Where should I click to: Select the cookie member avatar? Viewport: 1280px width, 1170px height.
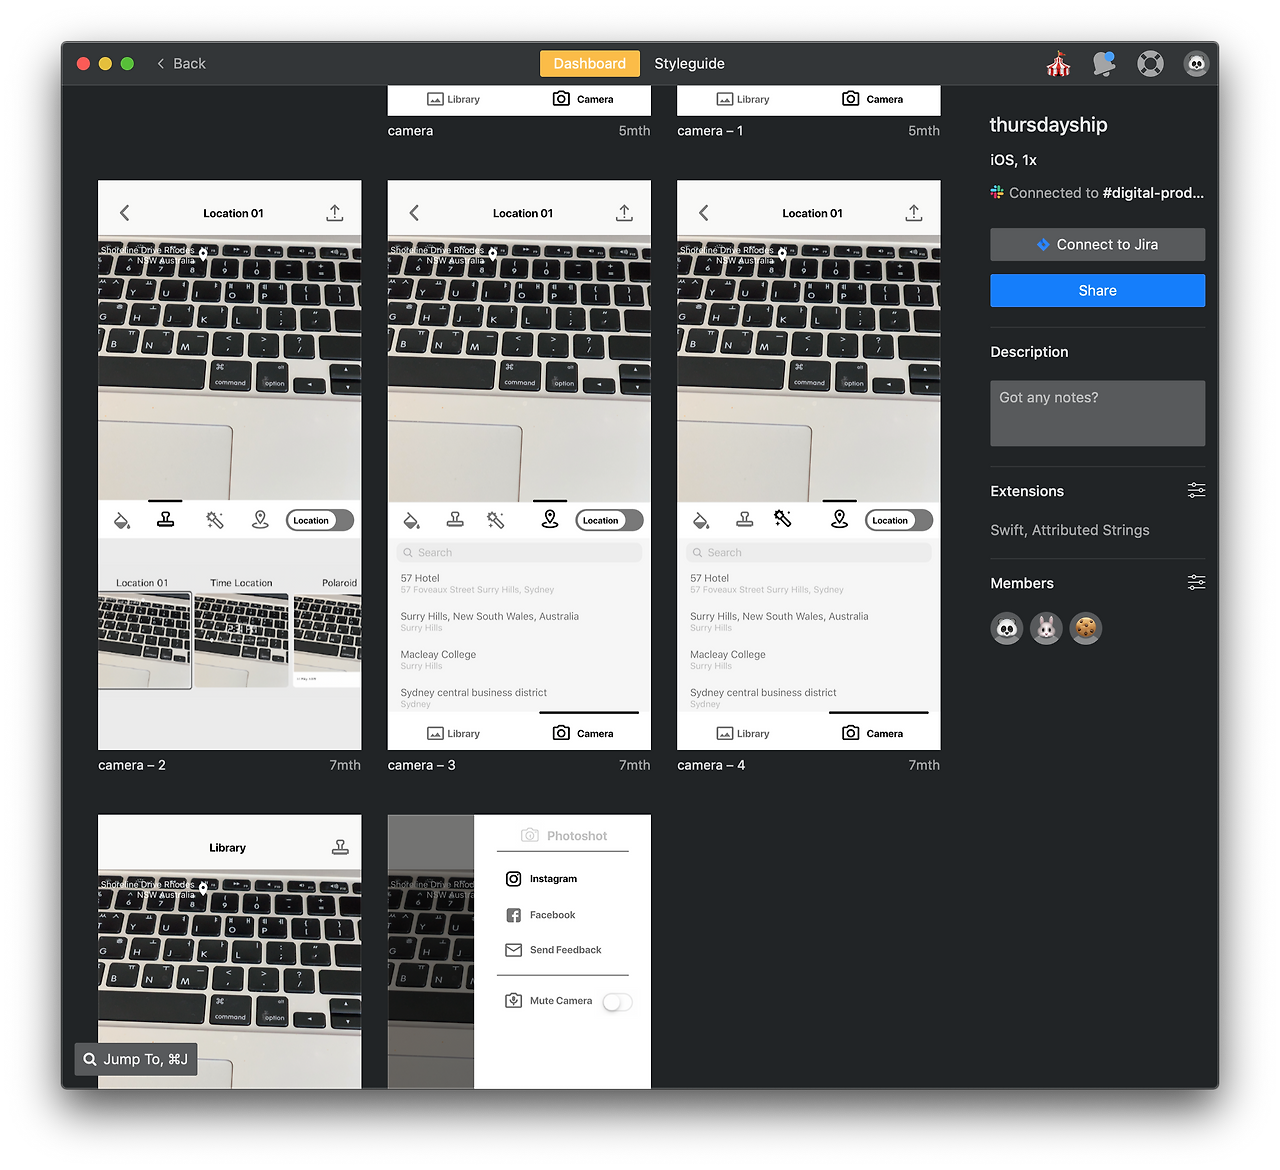(1085, 628)
